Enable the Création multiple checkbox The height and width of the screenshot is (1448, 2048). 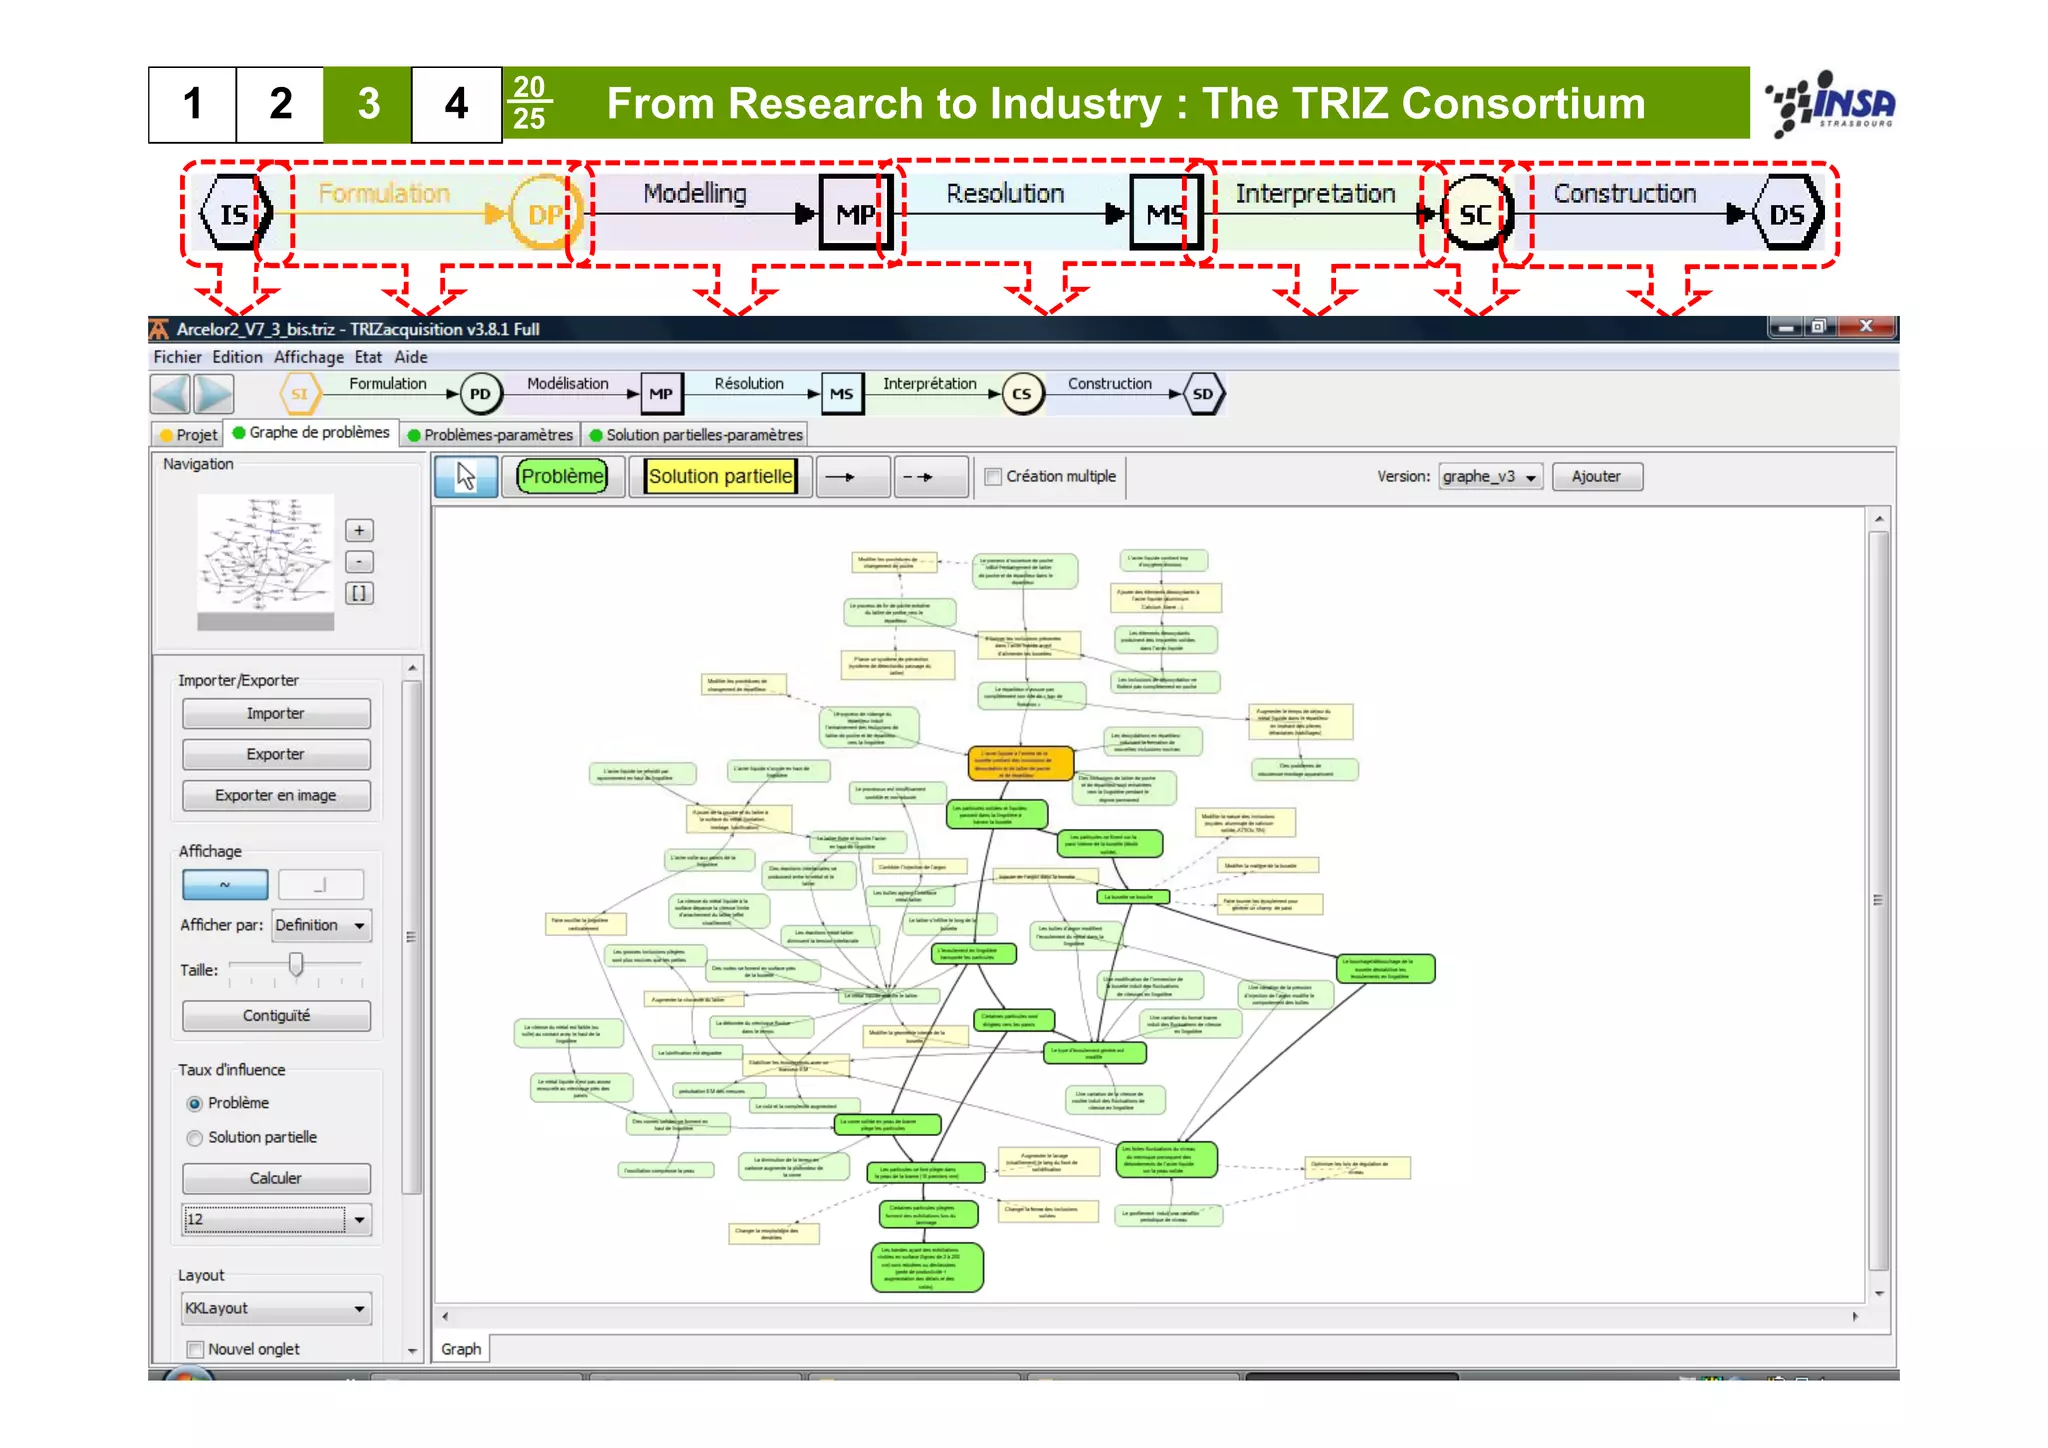tap(993, 477)
